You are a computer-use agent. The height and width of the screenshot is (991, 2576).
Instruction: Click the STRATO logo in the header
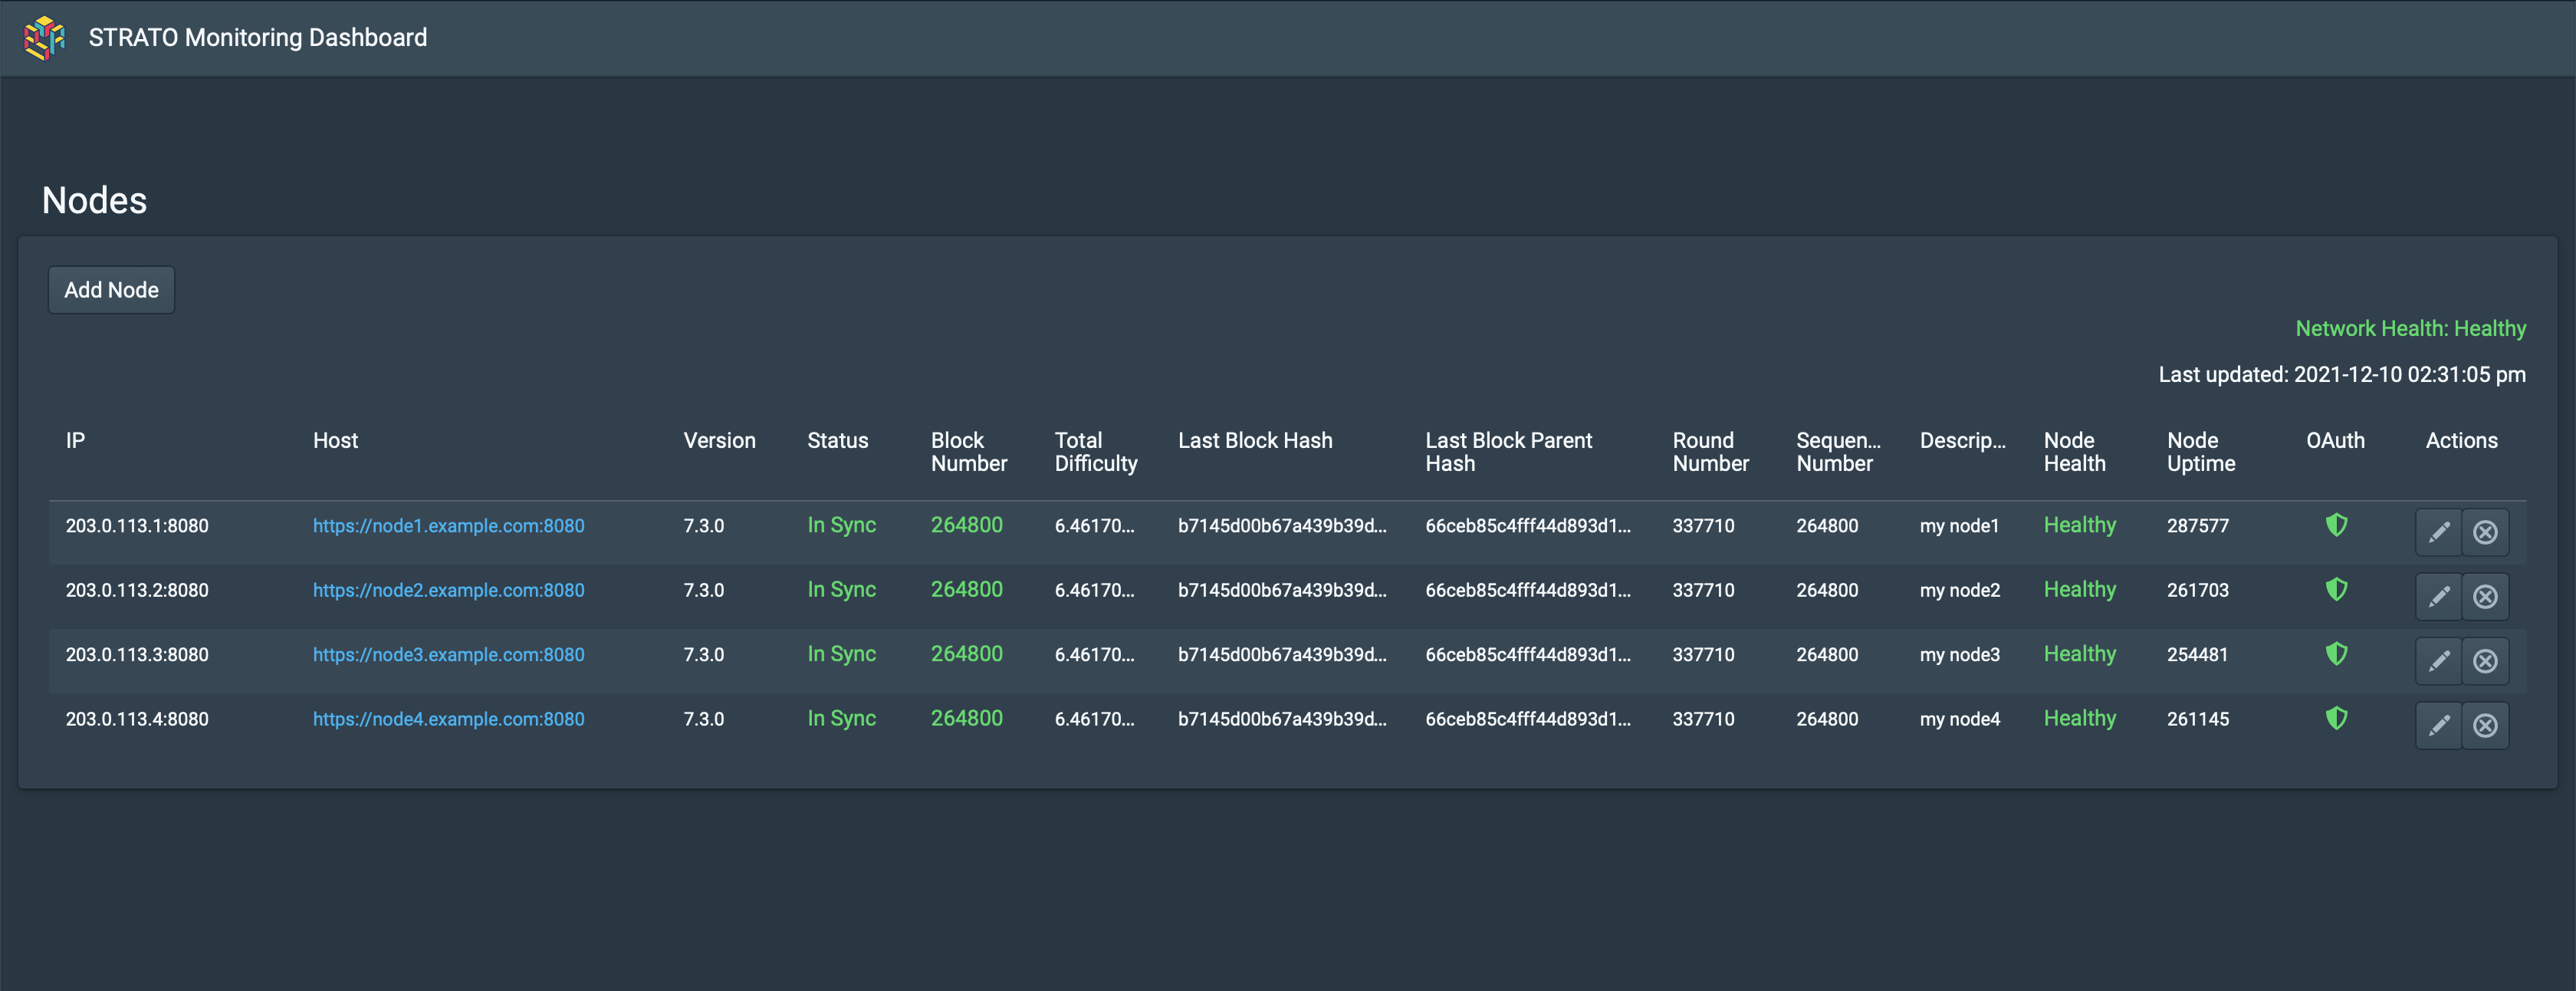pos(44,38)
